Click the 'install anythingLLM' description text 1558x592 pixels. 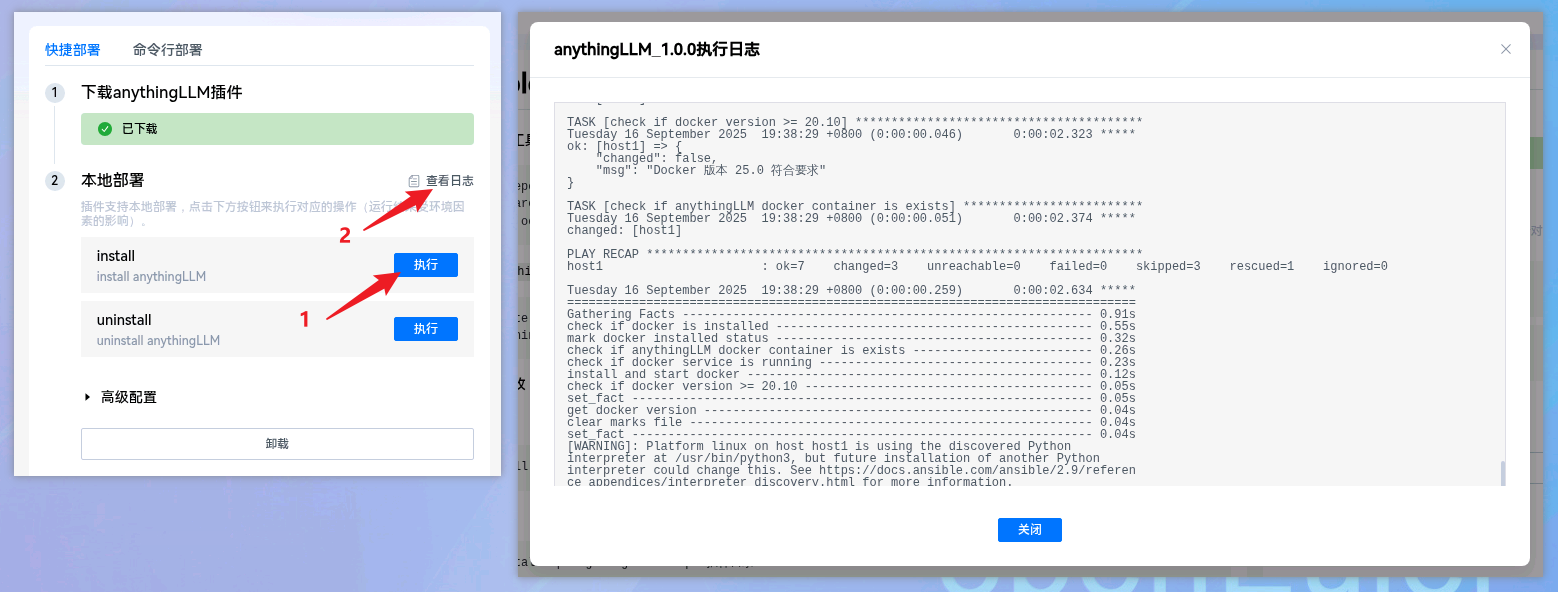151,277
